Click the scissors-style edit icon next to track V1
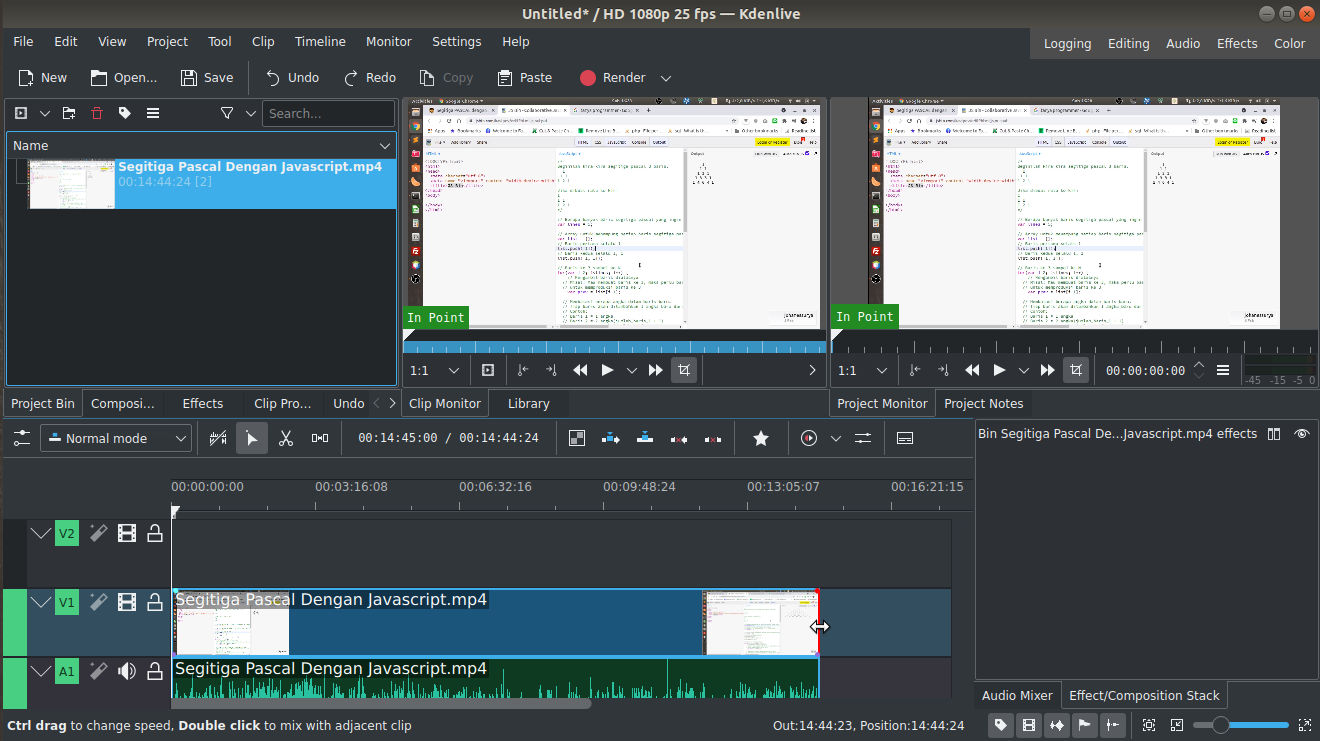Image resolution: width=1320 pixels, height=741 pixels. point(98,602)
